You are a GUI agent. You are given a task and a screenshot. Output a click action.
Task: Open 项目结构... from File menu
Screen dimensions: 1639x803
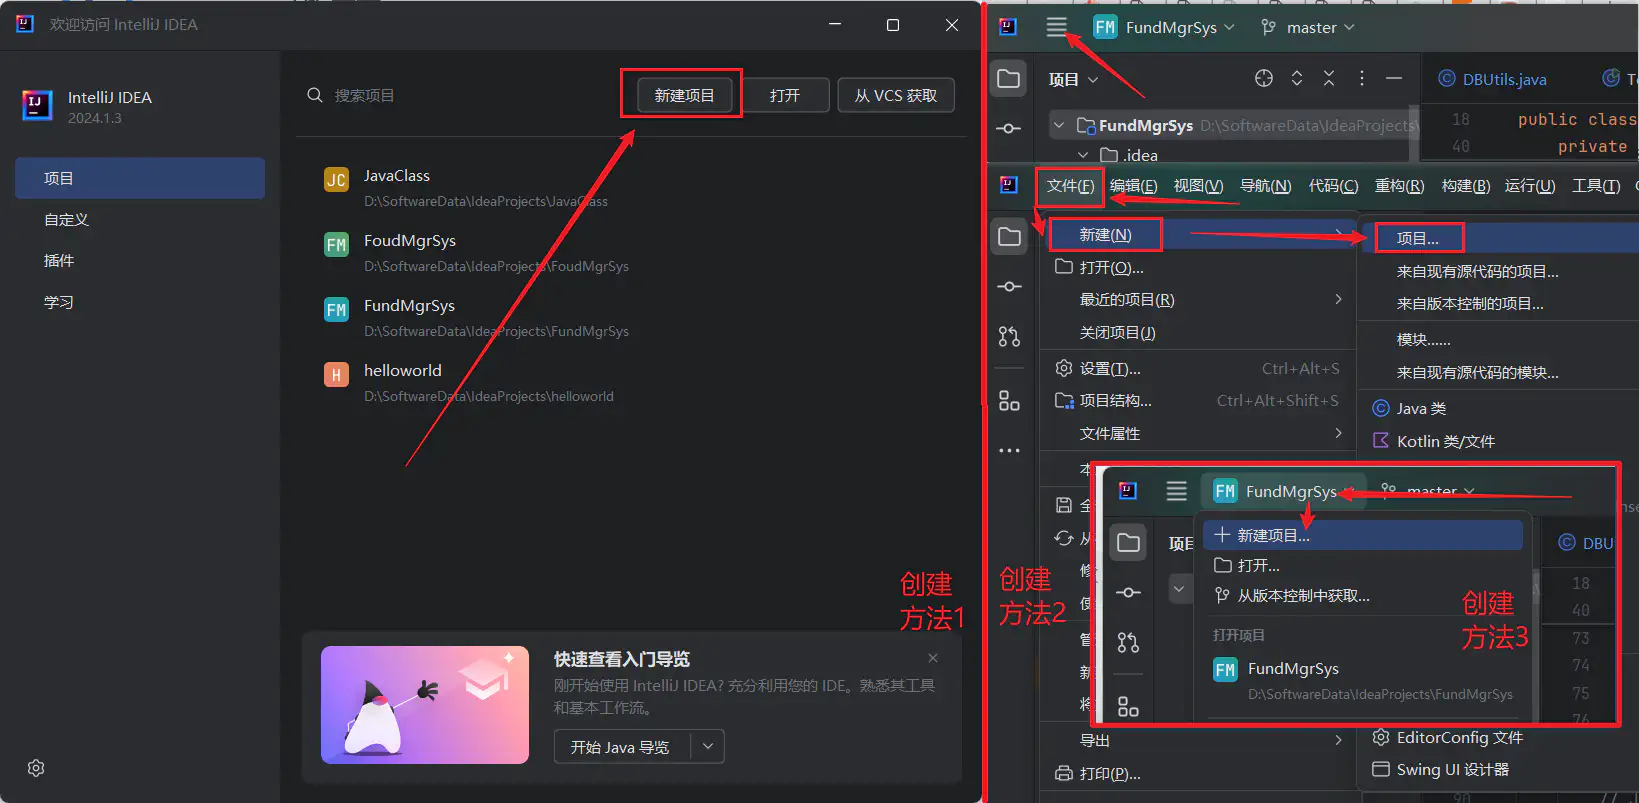coord(1200,400)
